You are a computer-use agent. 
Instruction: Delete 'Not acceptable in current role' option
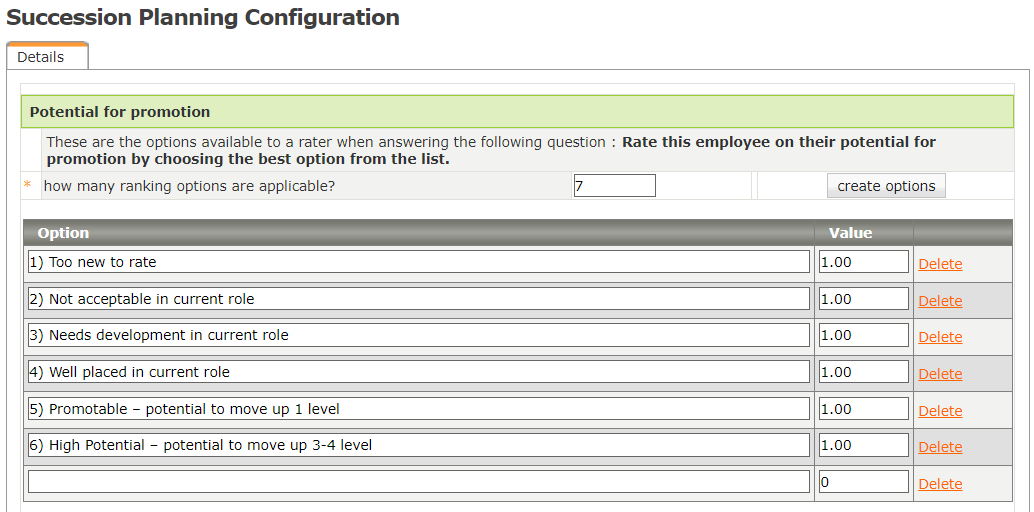pyautogui.click(x=940, y=301)
